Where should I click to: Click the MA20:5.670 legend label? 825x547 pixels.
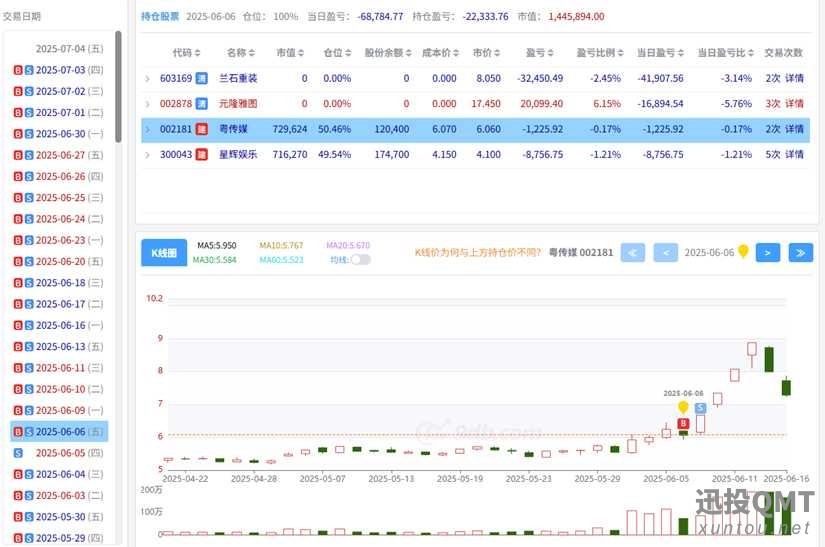348,246
